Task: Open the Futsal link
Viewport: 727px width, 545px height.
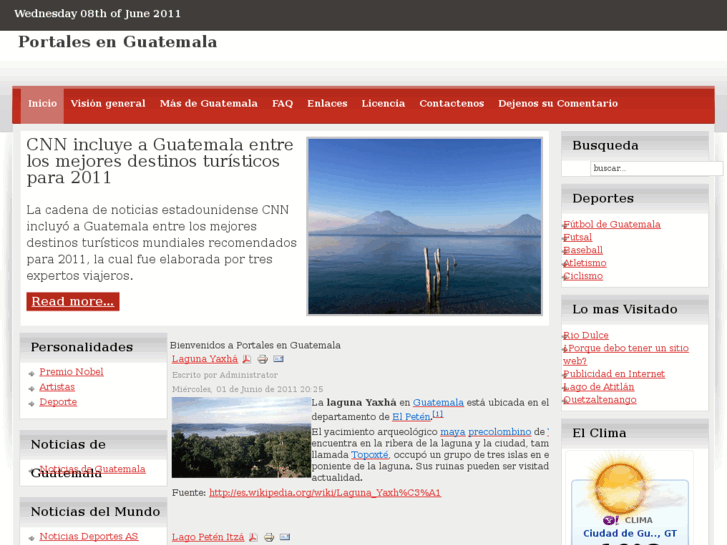Action: tap(578, 237)
